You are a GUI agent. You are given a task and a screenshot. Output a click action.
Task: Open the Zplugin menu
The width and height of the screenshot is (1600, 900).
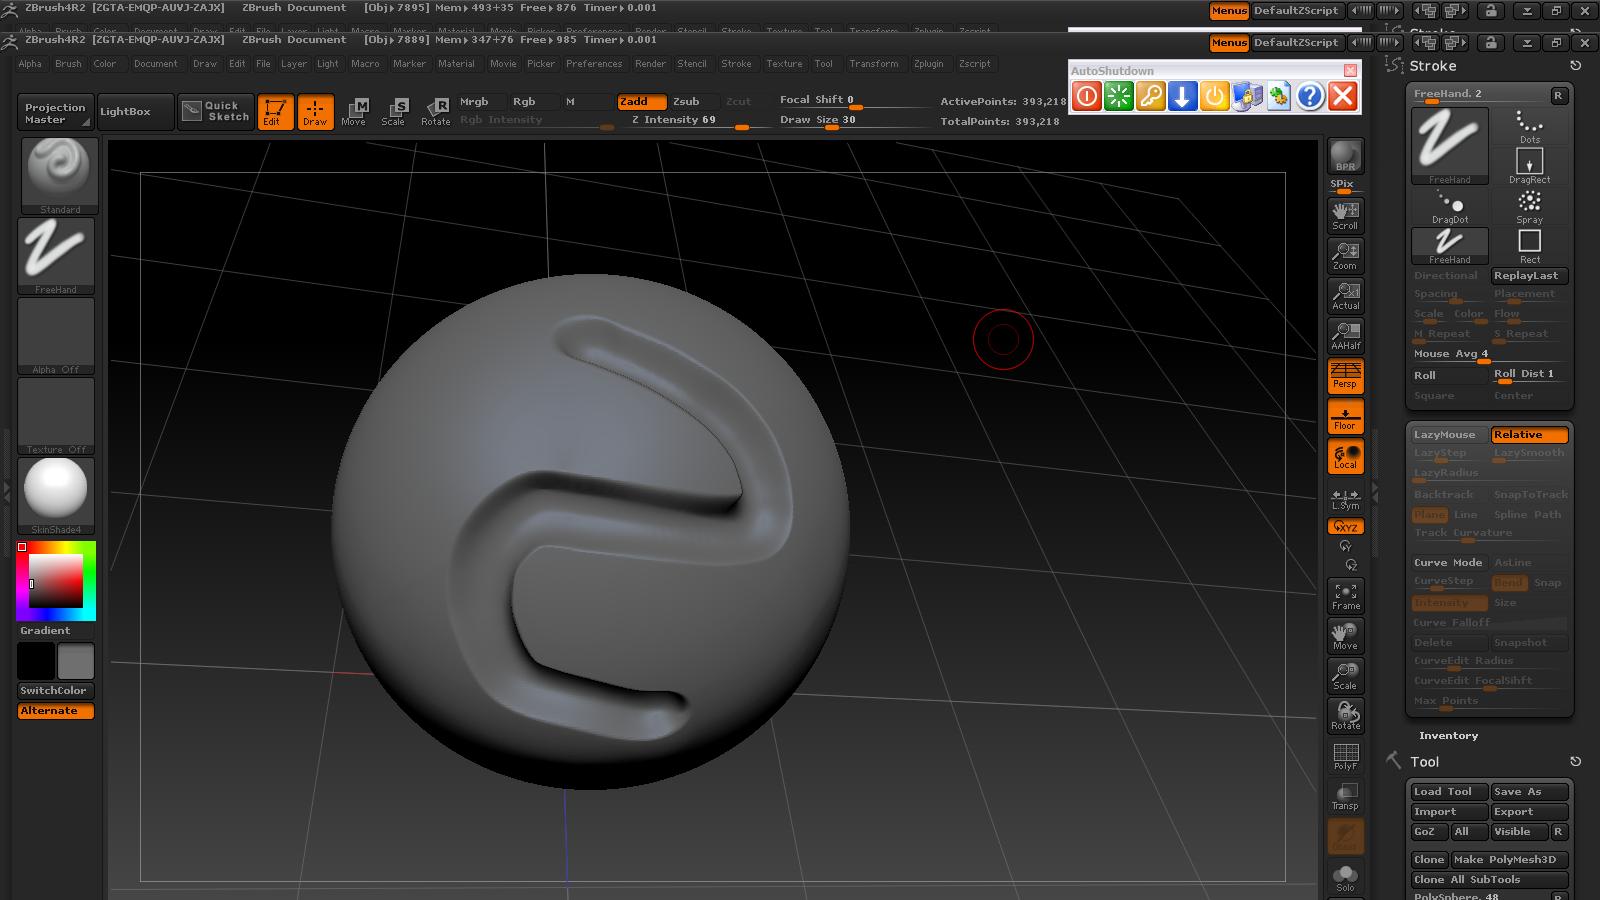928,64
